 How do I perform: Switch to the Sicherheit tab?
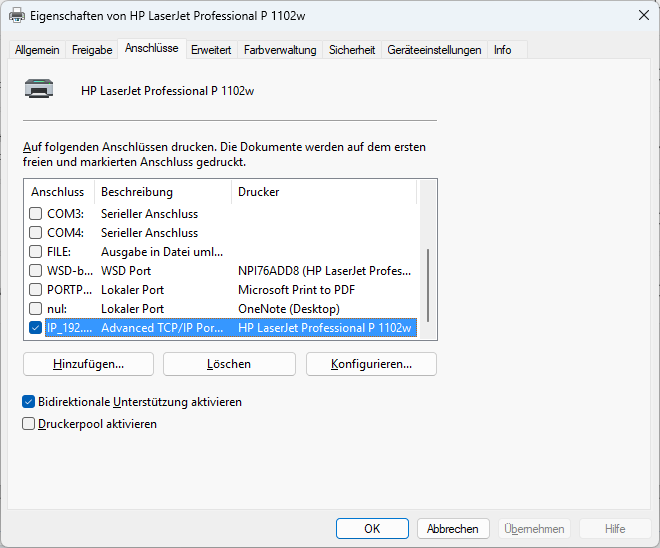point(352,50)
